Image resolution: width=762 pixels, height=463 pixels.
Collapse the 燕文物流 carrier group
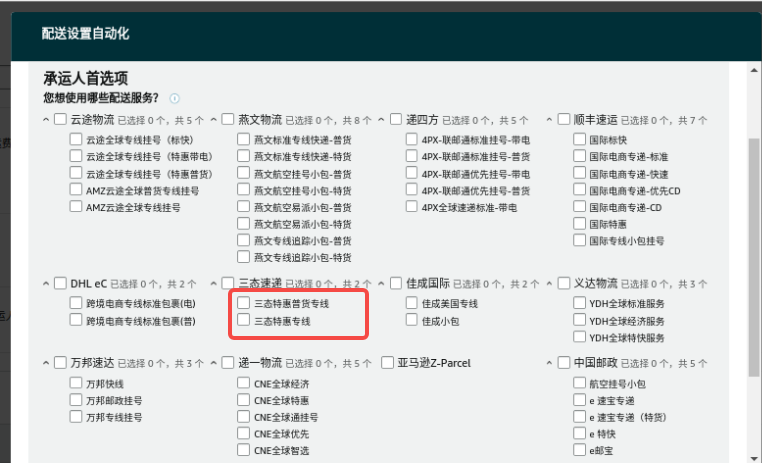pos(214,120)
